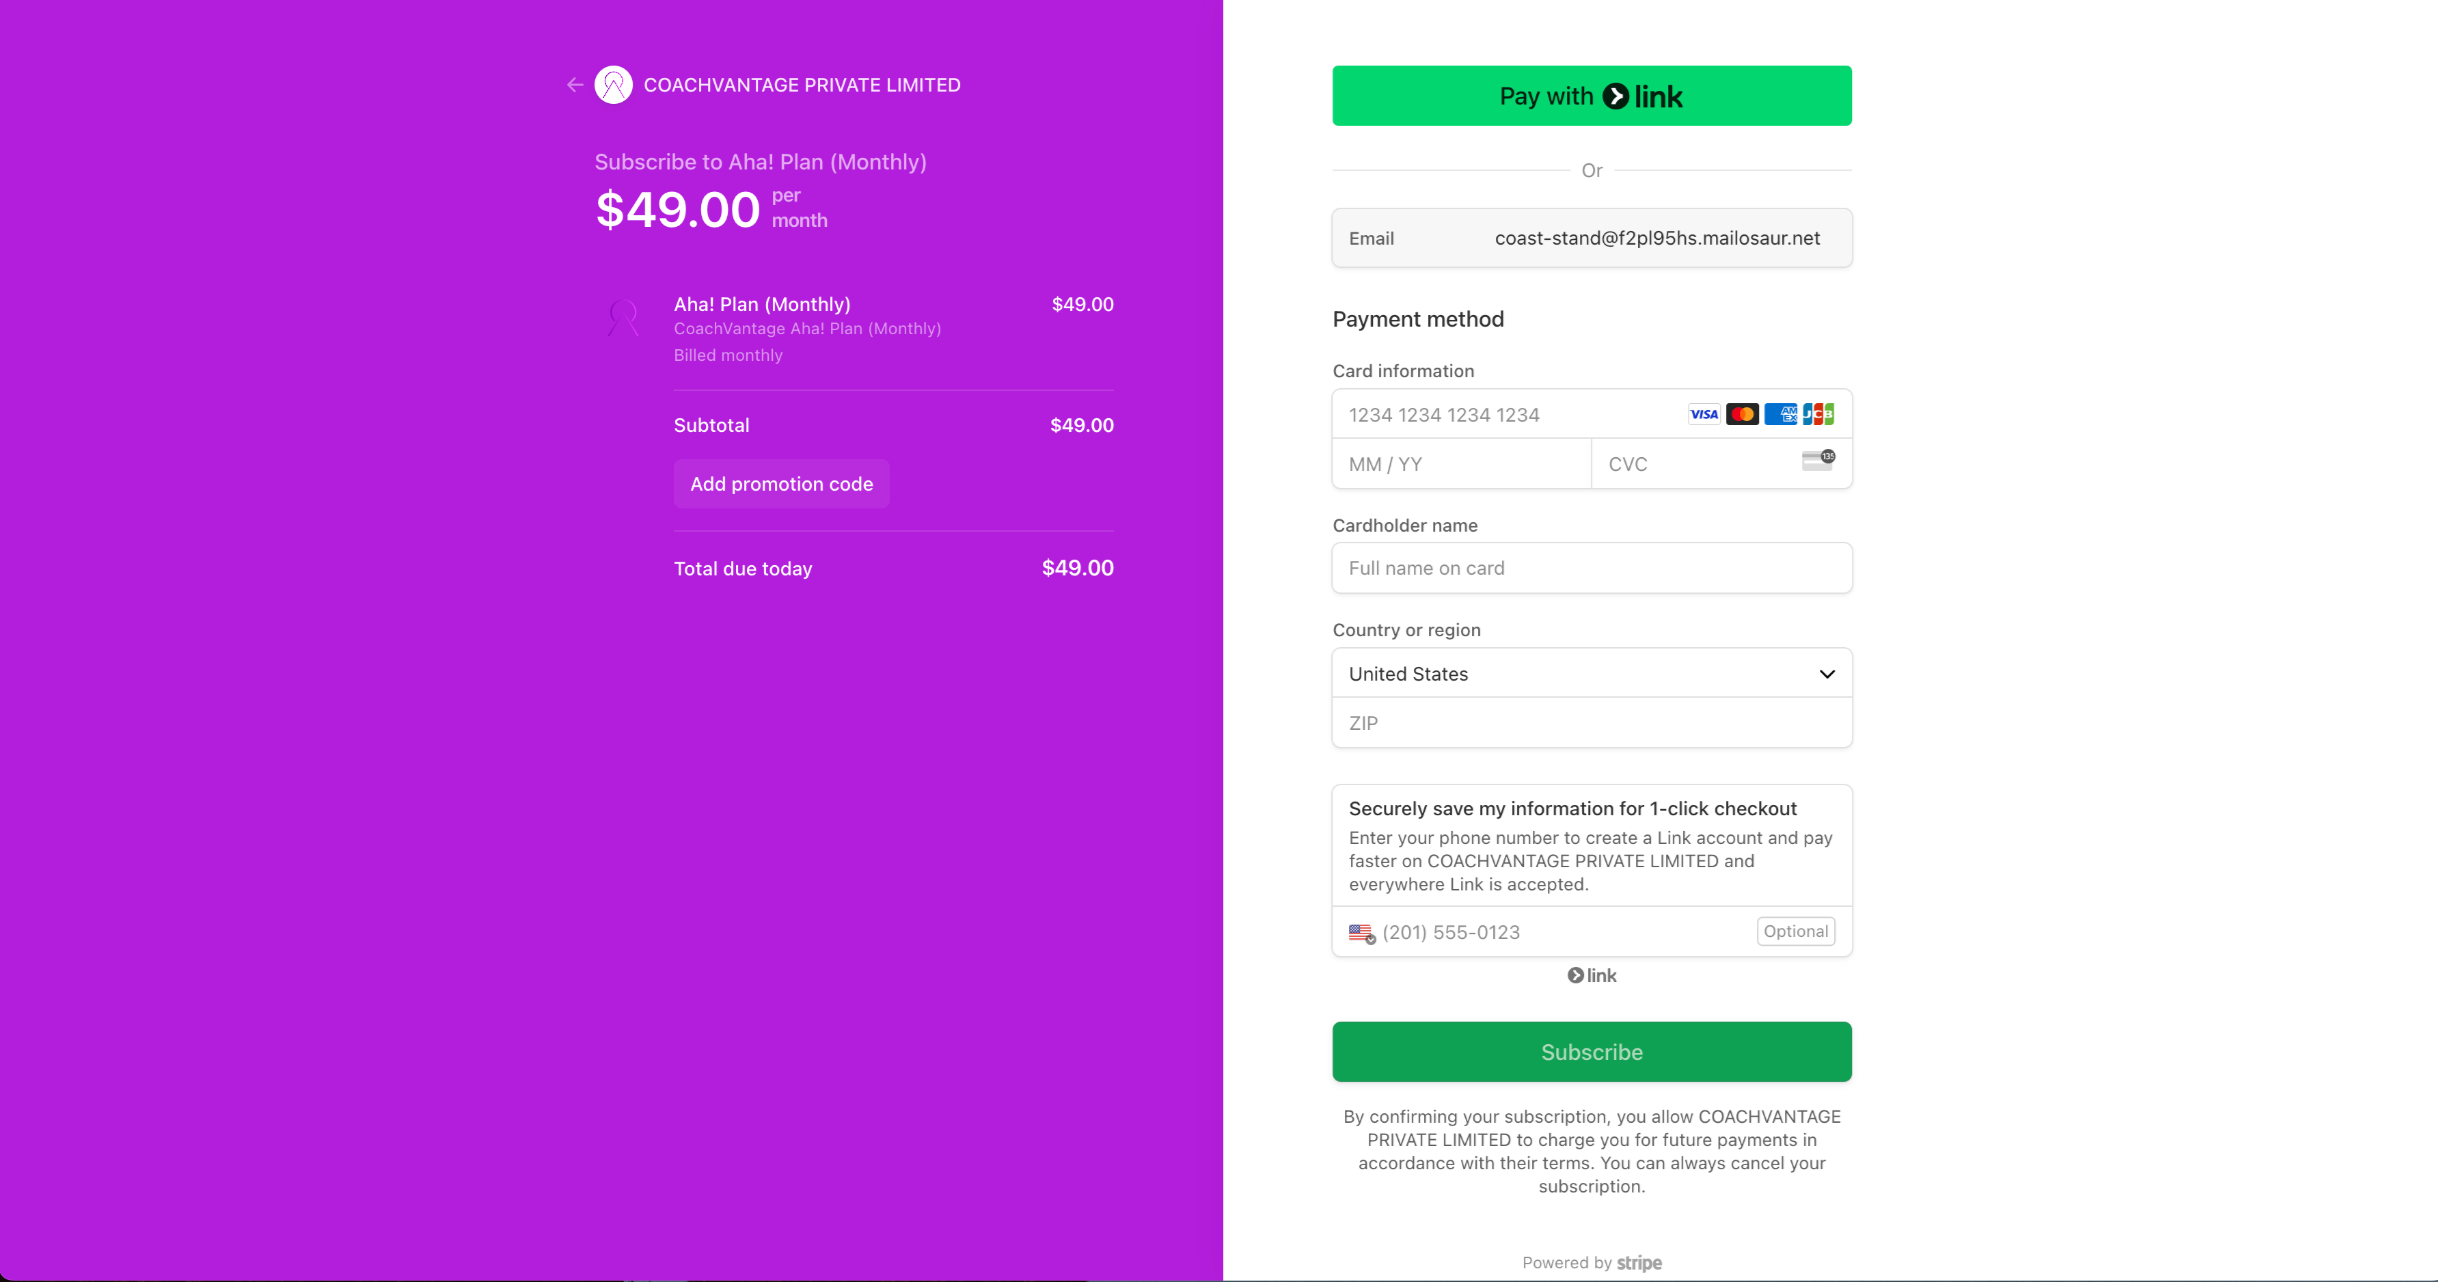Expand country list using the chevron arrow

coord(1826,674)
